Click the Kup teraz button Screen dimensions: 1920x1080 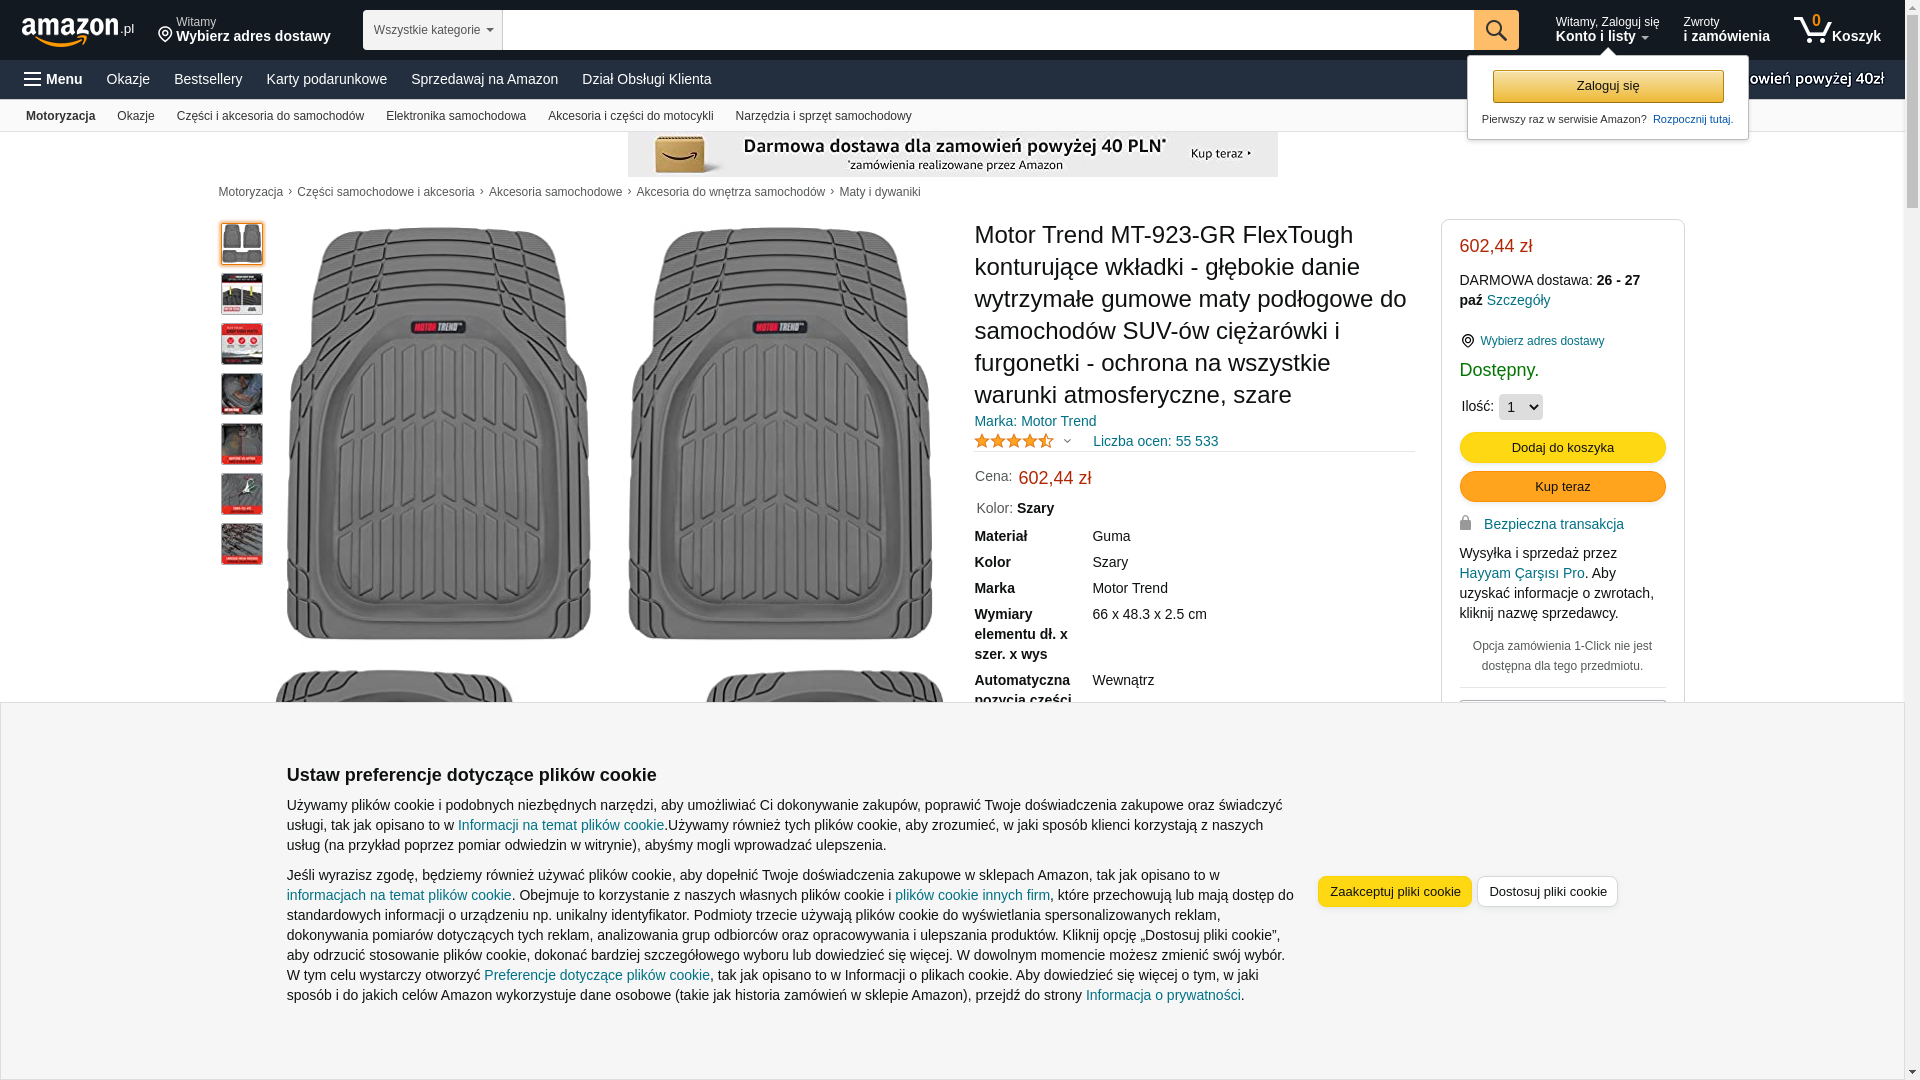pyautogui.click(x=1562, y=486)
